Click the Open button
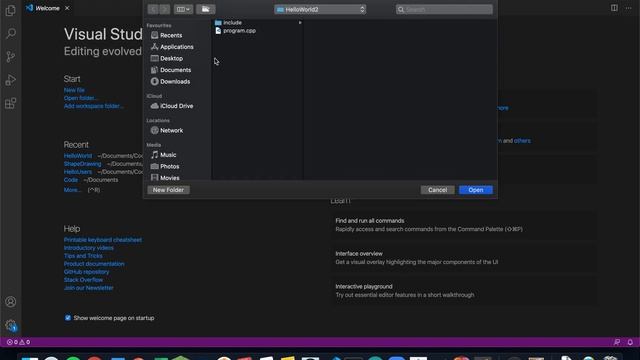 click(476, 190)
